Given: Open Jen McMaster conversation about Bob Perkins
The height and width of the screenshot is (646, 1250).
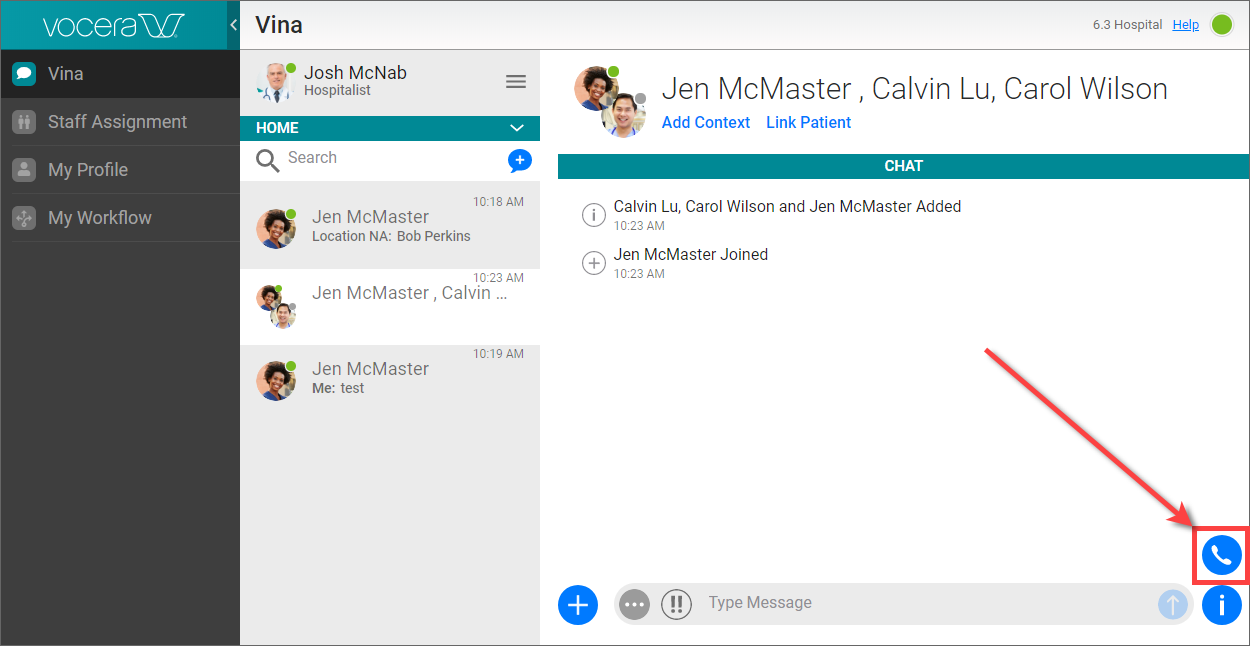Looking at the screenshot, I should (390, 226).
